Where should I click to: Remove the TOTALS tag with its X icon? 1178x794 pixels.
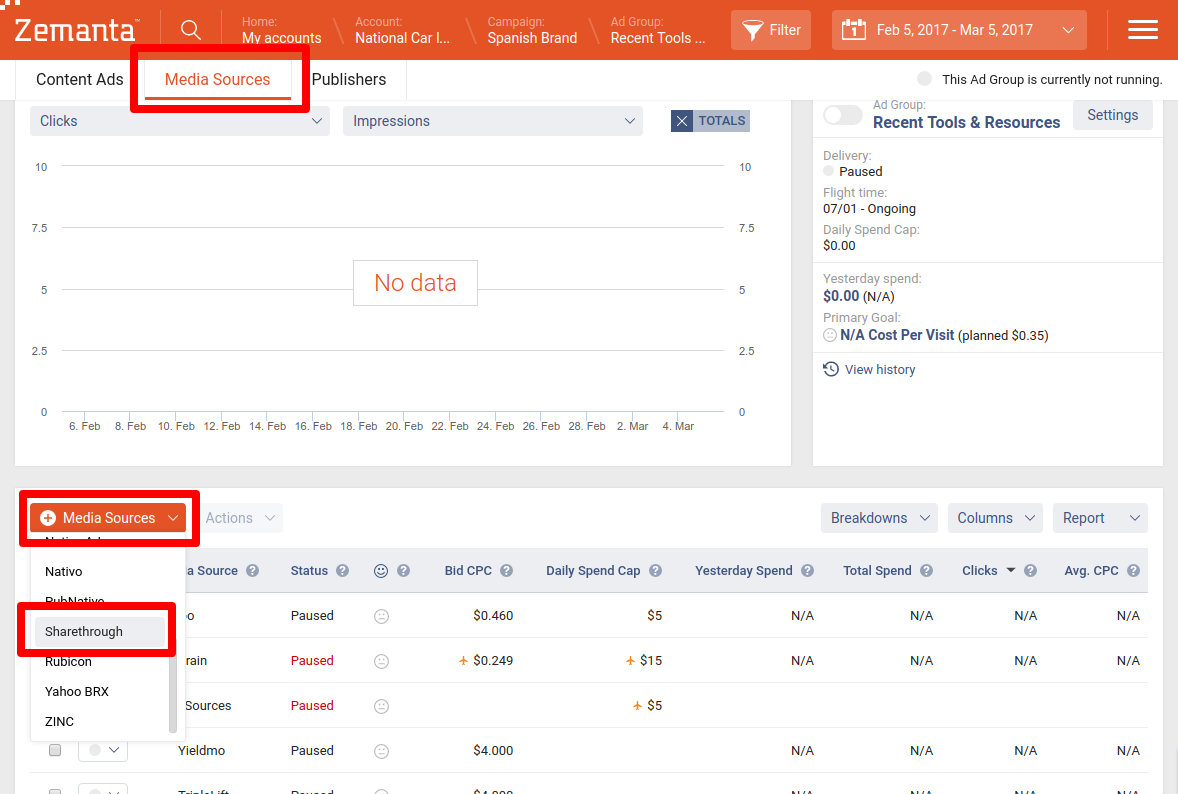681,121
